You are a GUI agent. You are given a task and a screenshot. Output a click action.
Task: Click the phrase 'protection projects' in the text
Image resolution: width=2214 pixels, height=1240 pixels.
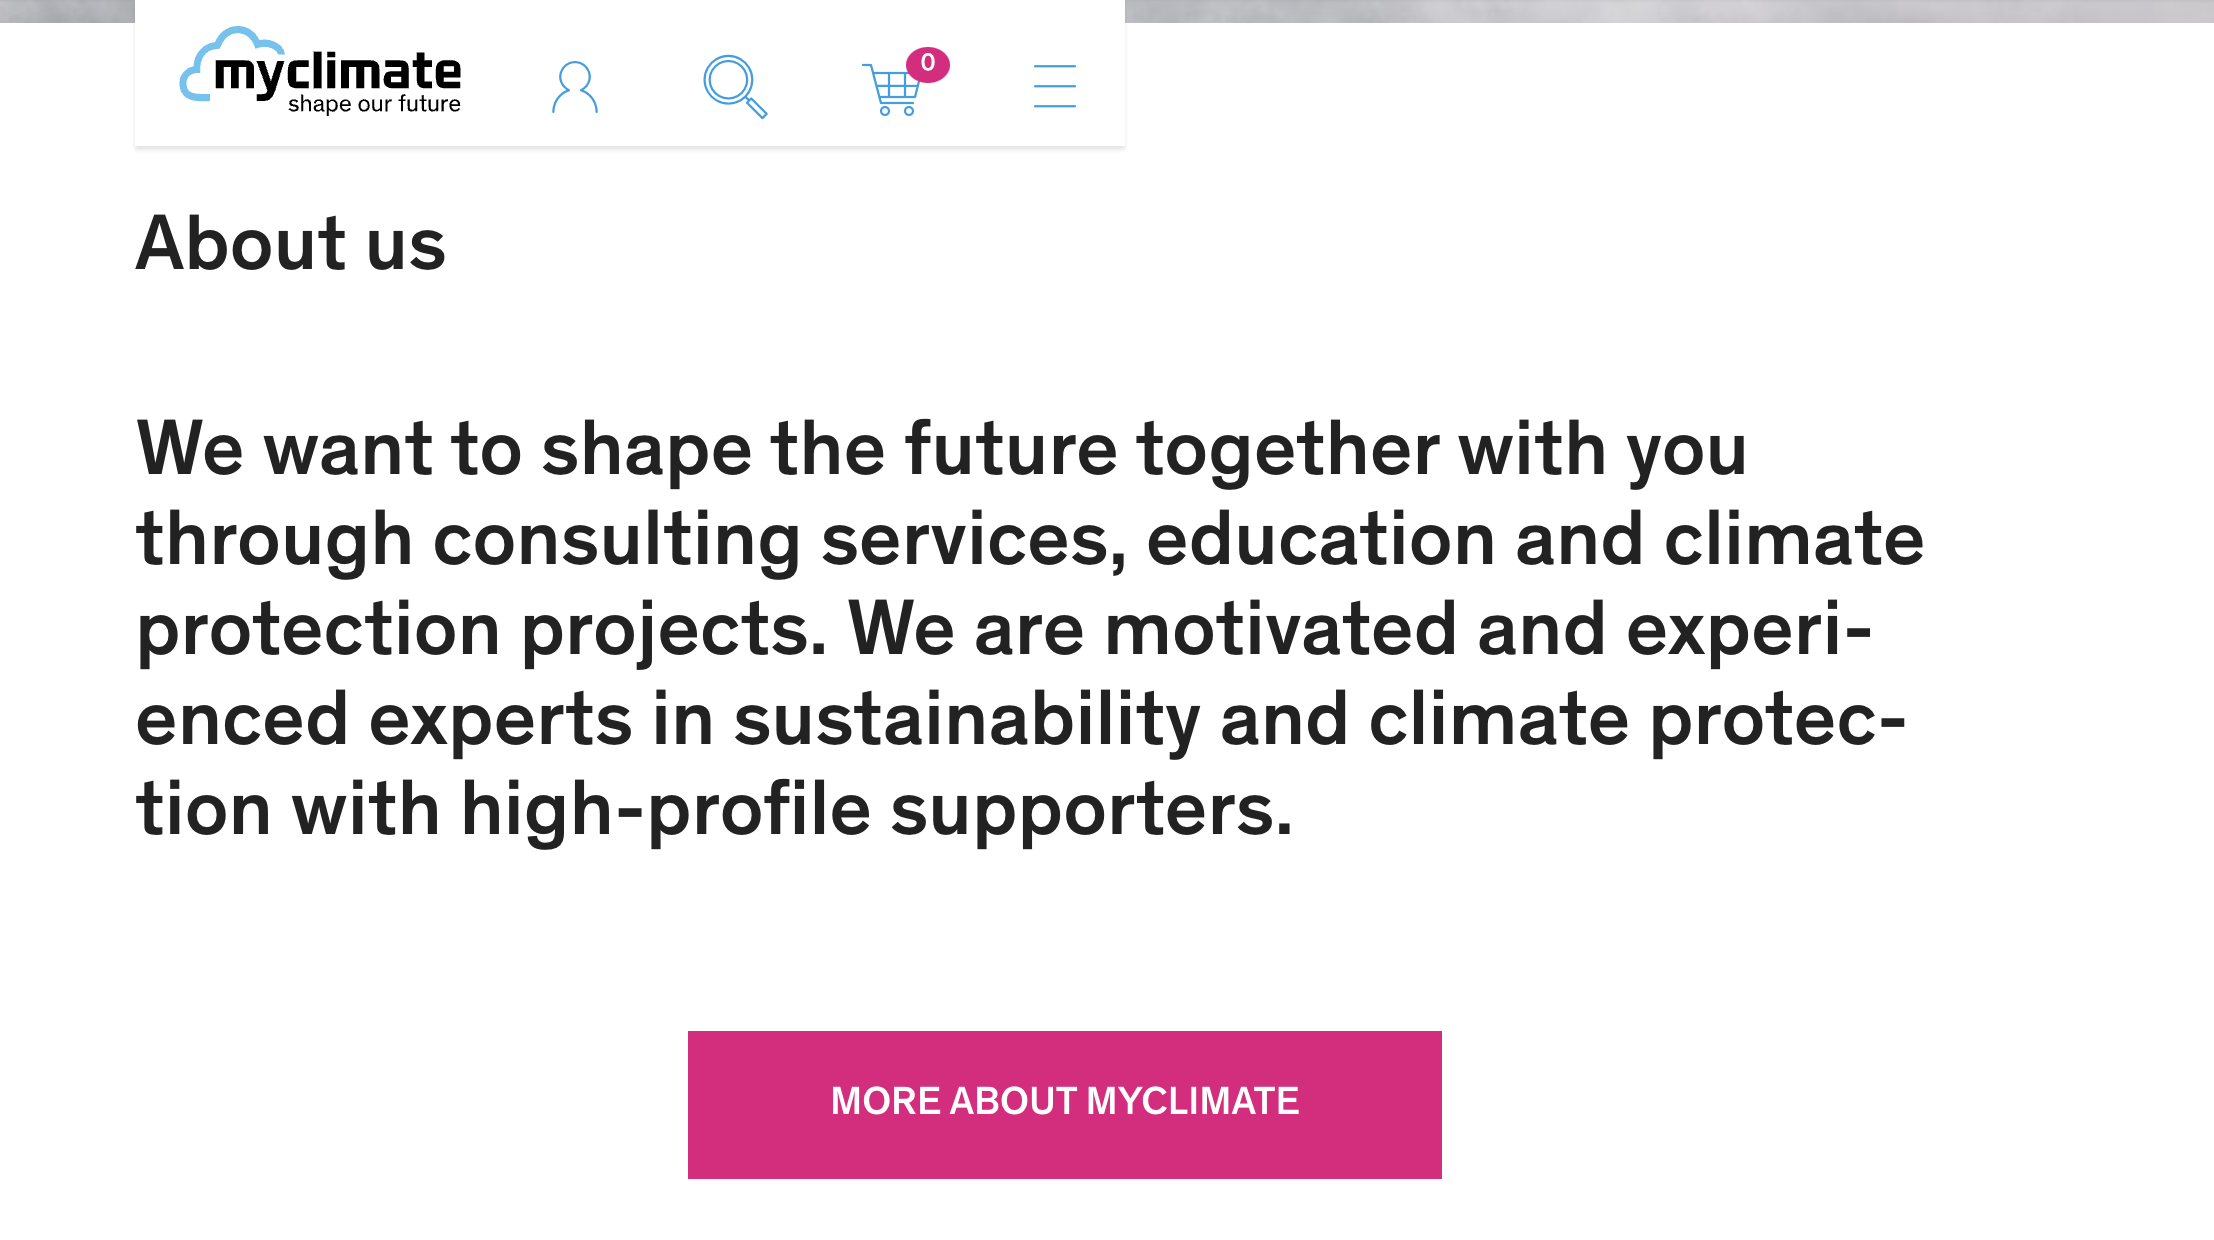point(481,630)
